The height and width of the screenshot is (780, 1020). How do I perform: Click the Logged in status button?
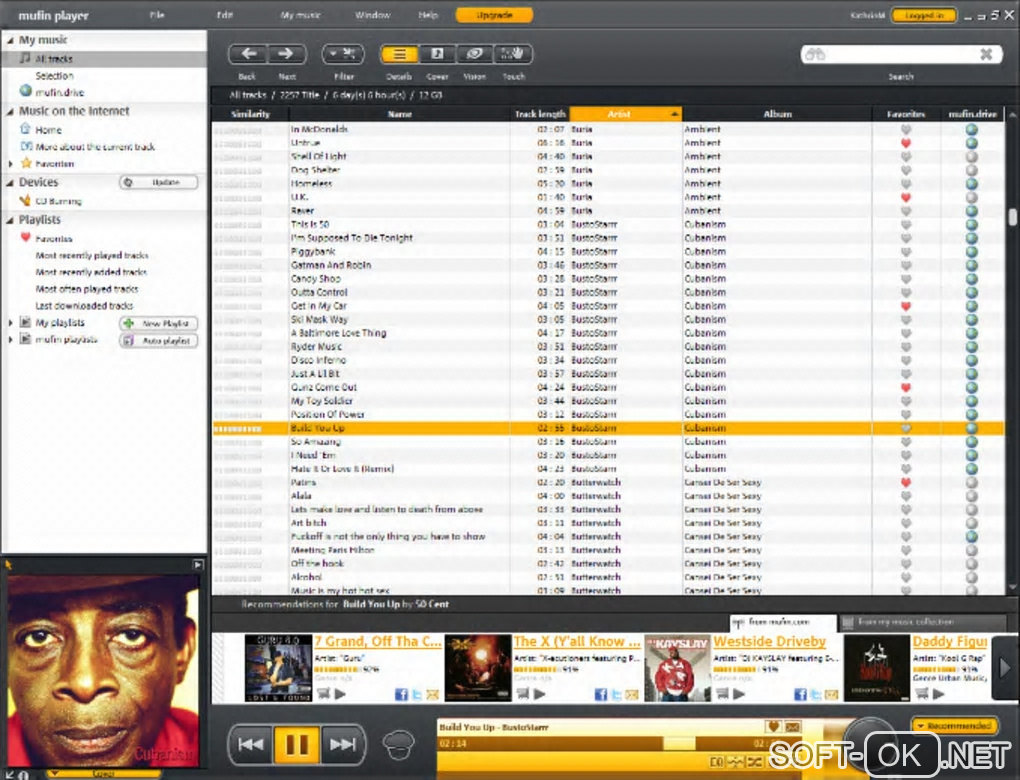(x=924, y=15)
